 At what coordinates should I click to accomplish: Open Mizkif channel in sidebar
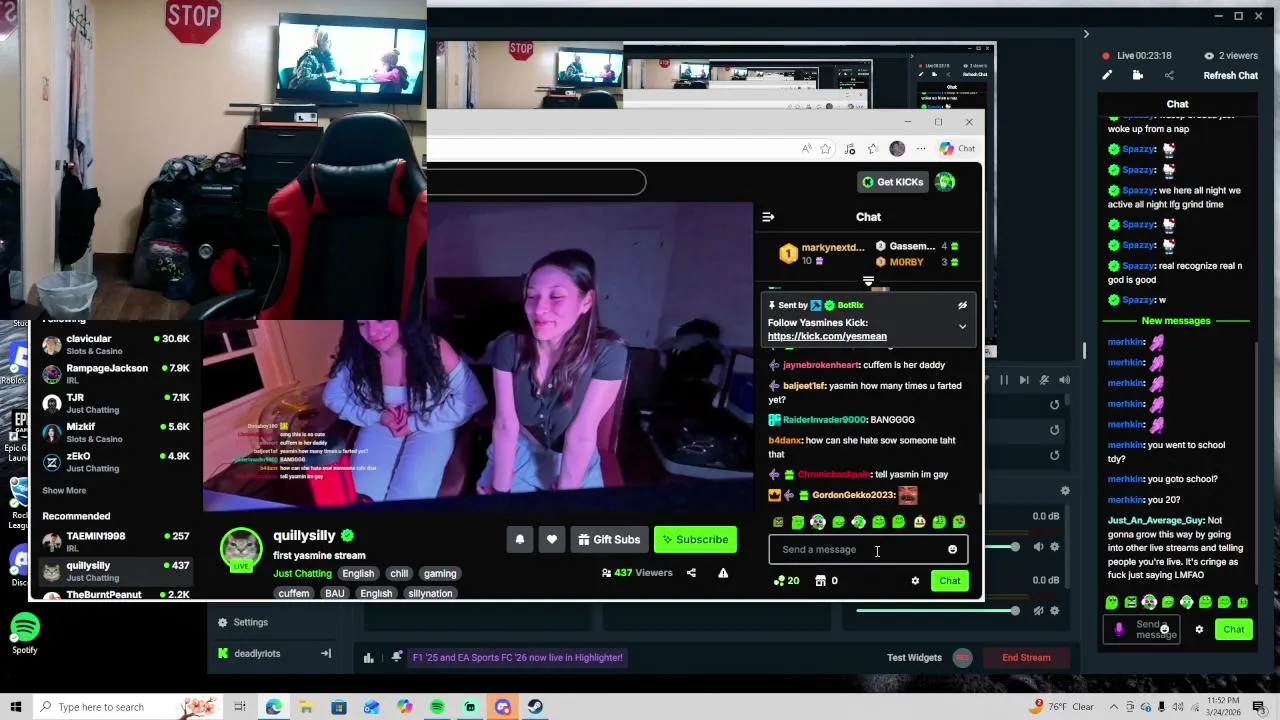tap(115, 432)
